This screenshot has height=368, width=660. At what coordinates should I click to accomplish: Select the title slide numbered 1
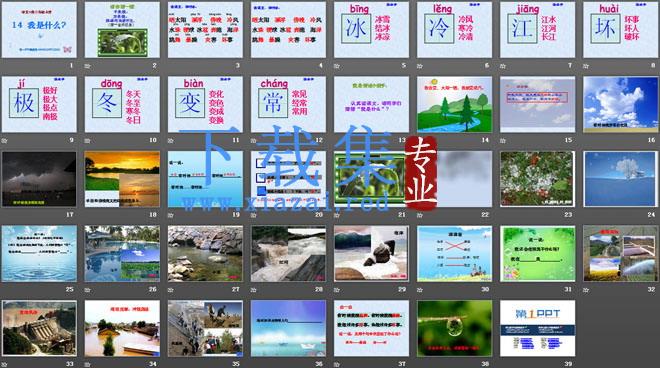click(x=39, y=30)
